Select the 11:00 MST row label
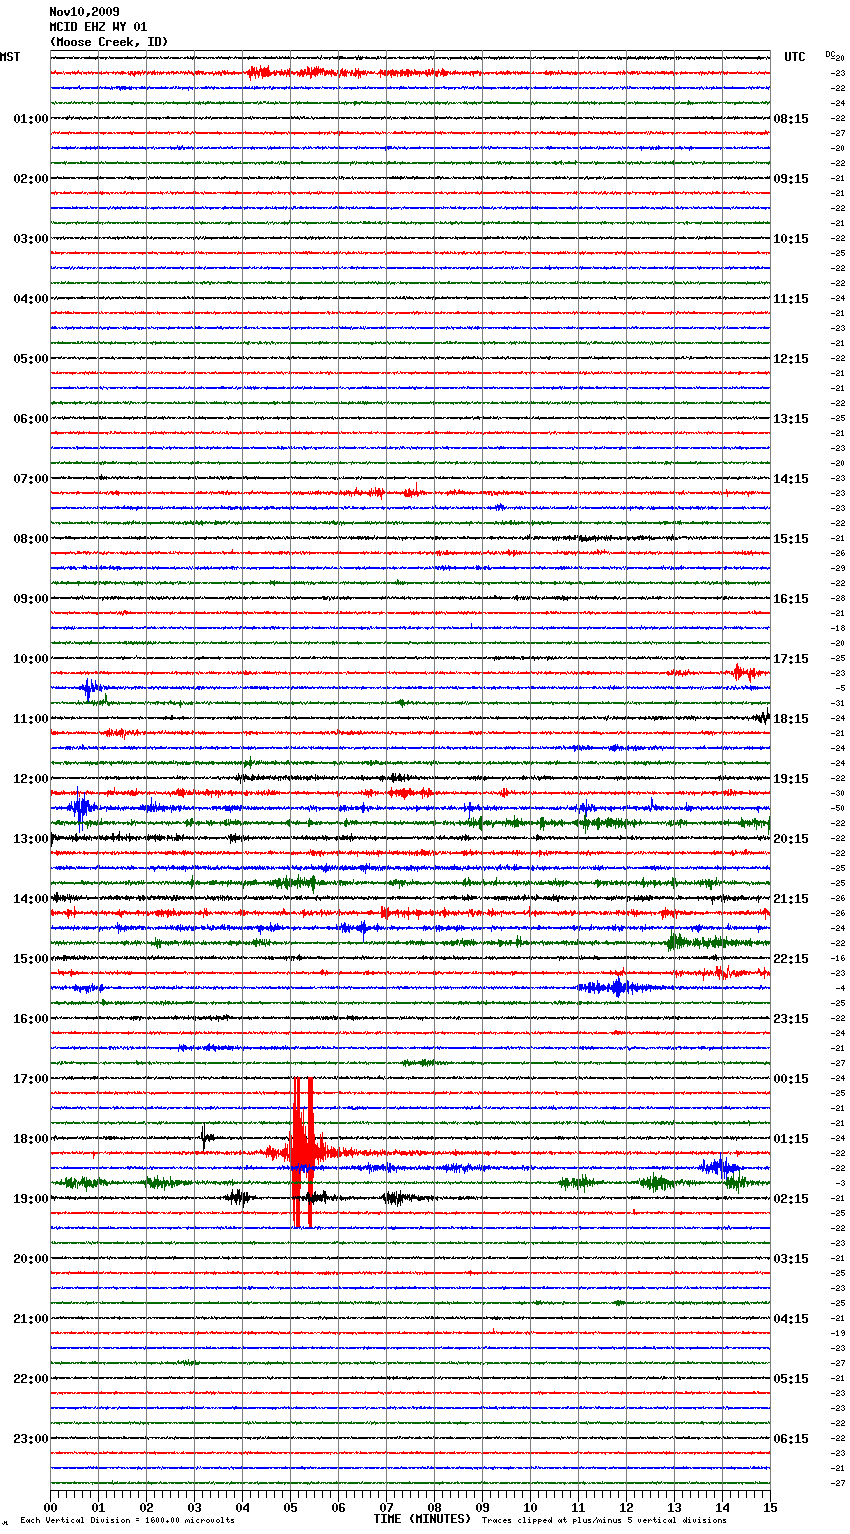Image resolution: width=850 pixels, height=1534 pixels. pos(30,719)
